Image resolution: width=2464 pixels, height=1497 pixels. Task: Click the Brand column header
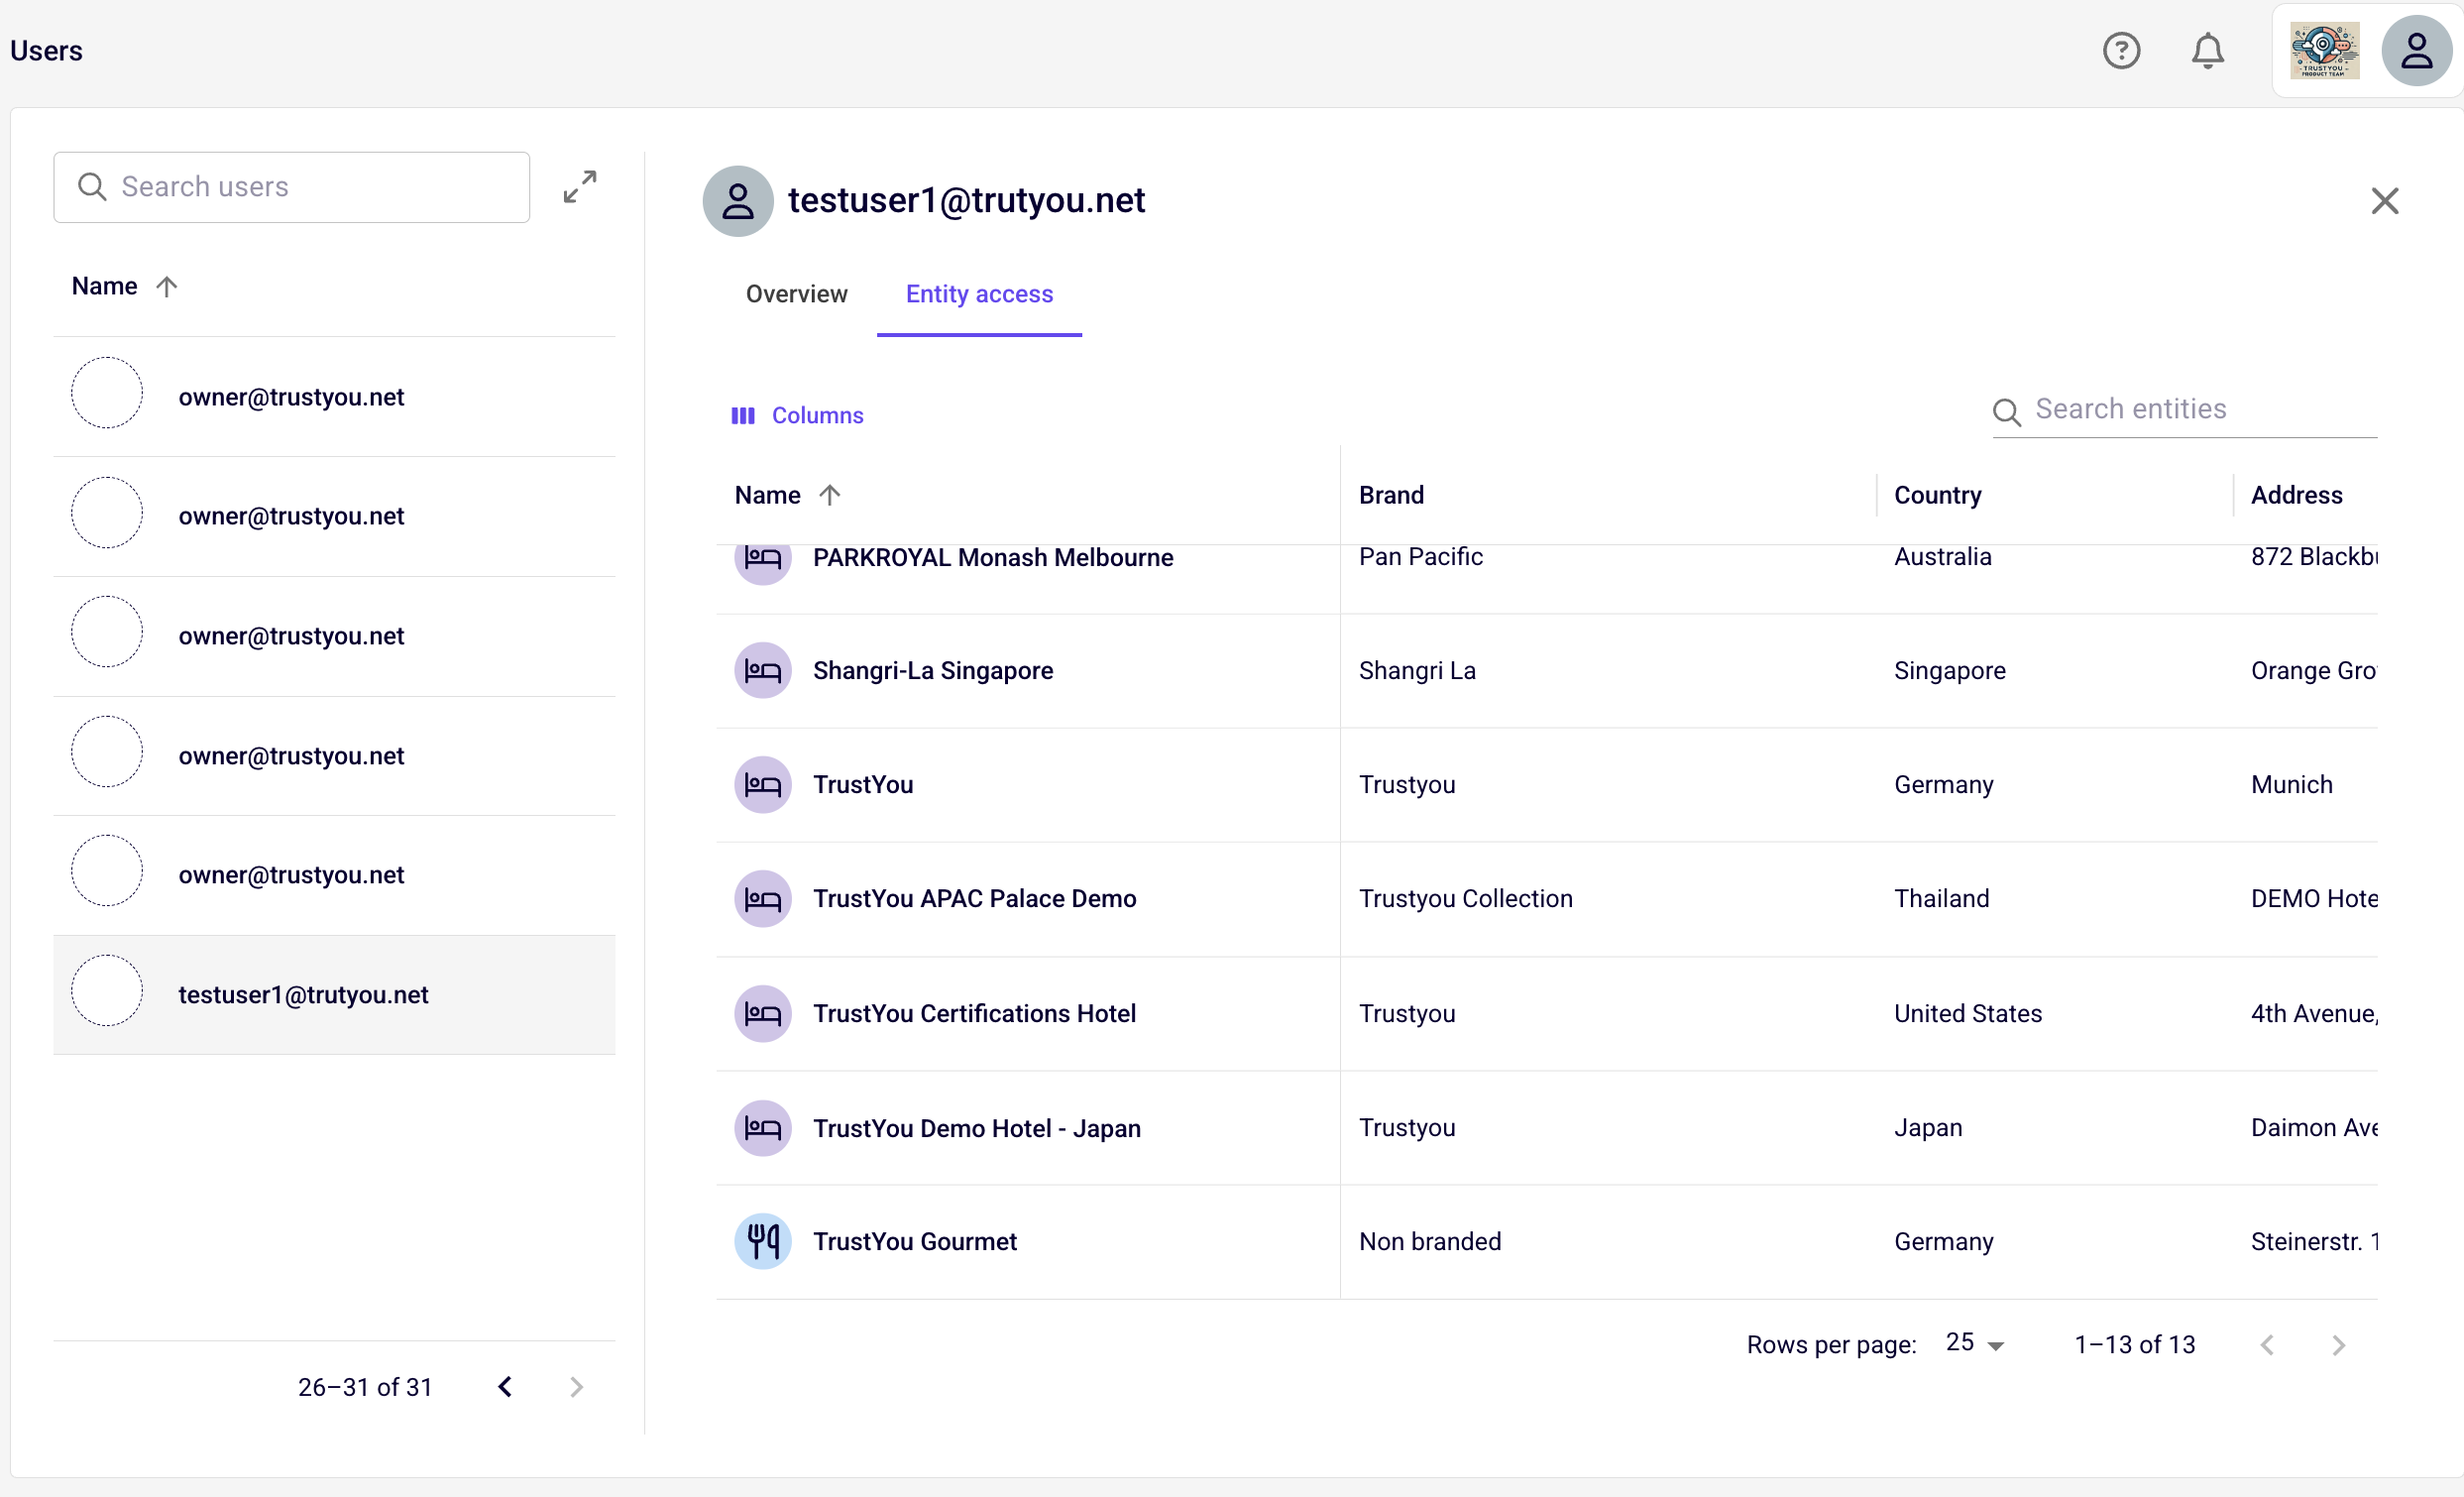pyautogui.click(x=1391, y=495)
